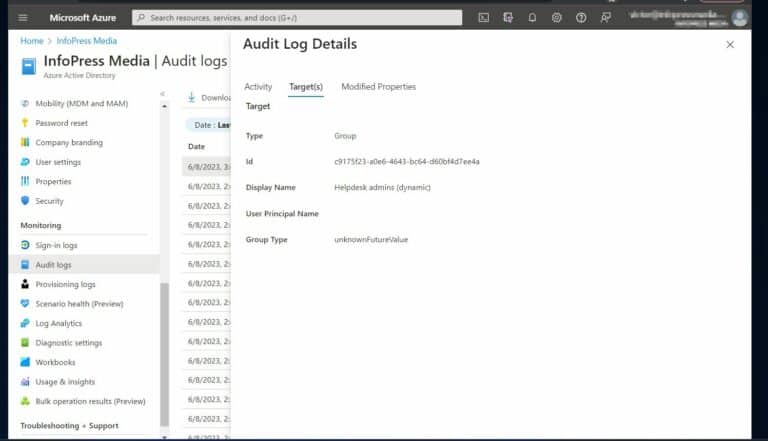Viewport: 768px width, 441px height.
Task: Click the Diagnostic settings icon
Action: pyautogui.click(x=25, y=343)
